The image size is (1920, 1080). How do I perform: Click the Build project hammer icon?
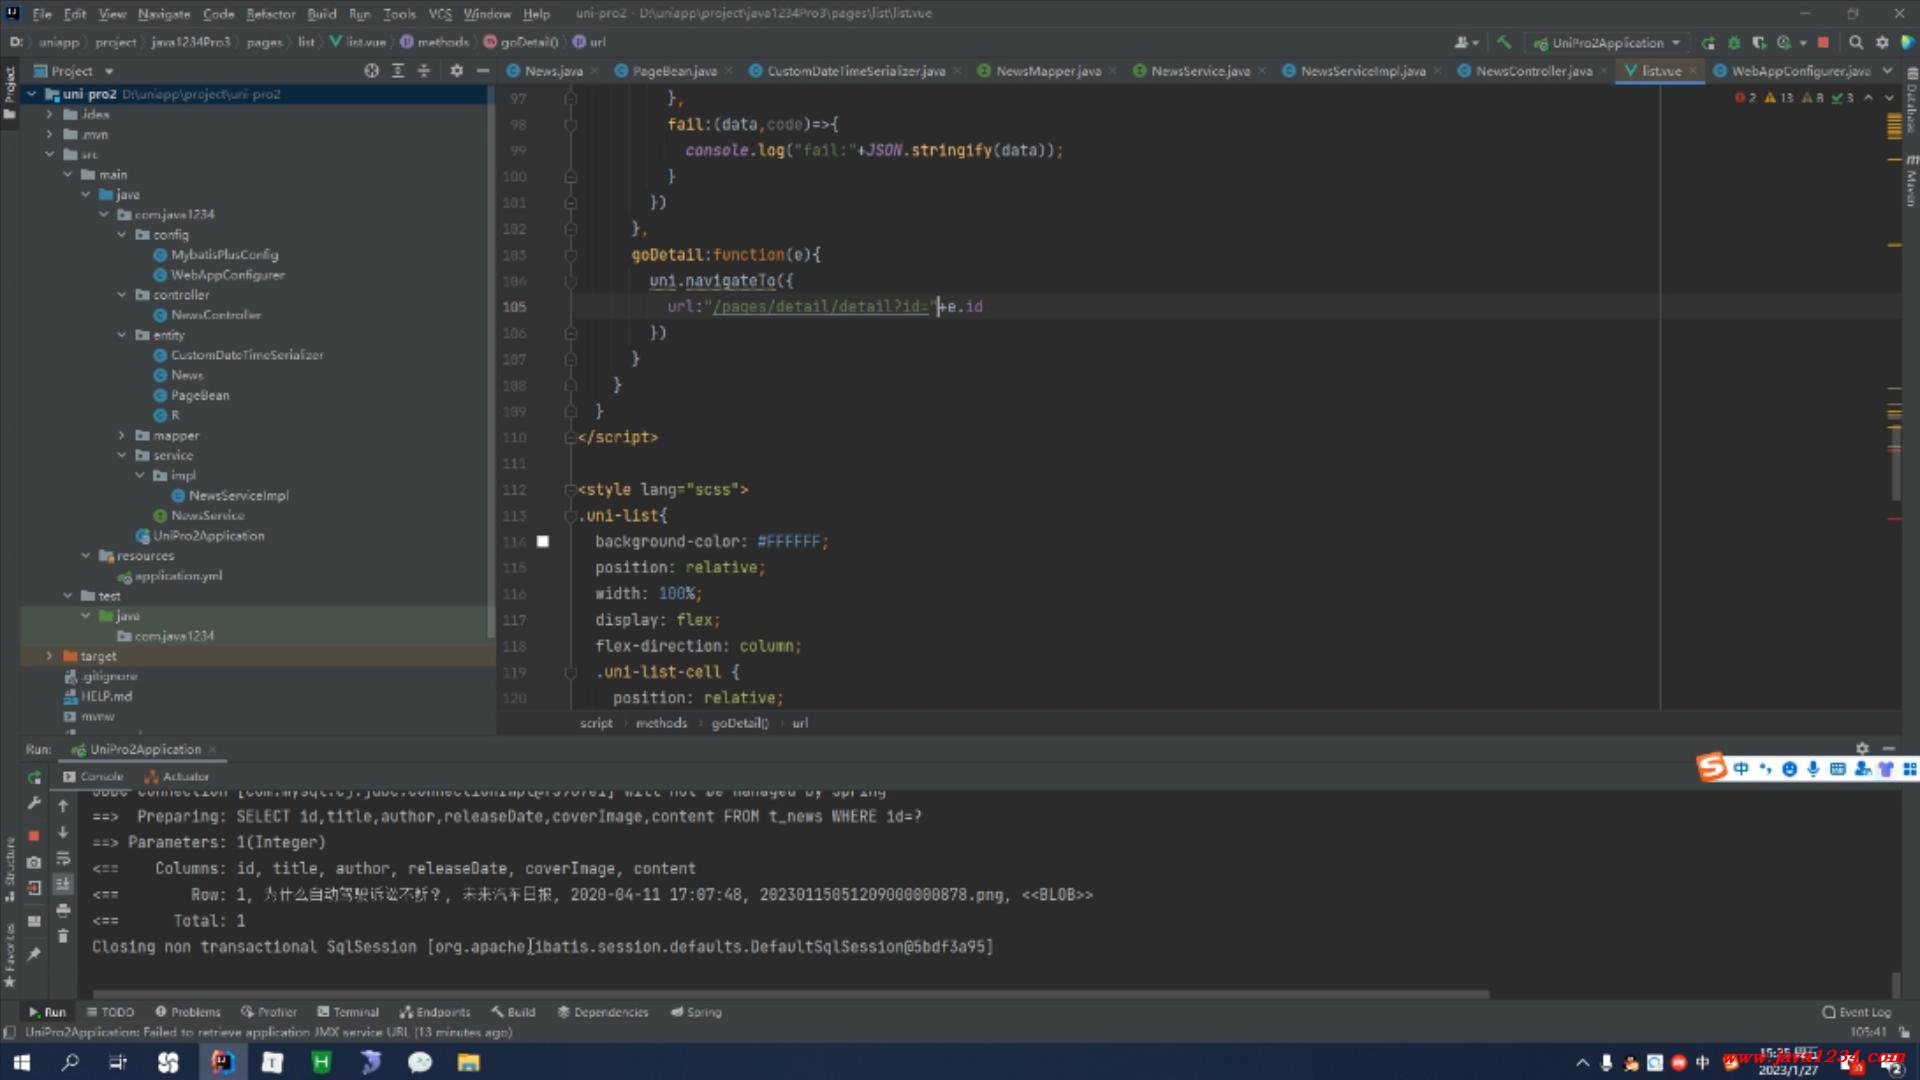[1503, 42]
